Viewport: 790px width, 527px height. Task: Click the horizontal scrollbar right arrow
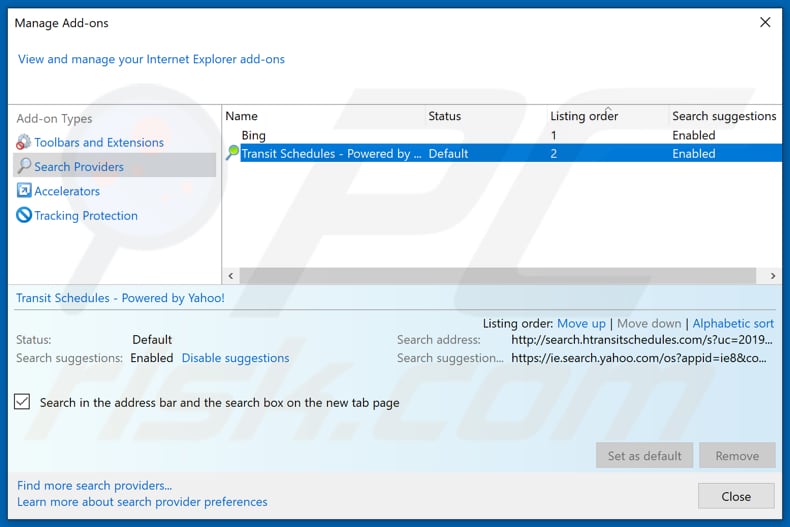[x=772, y=276]
